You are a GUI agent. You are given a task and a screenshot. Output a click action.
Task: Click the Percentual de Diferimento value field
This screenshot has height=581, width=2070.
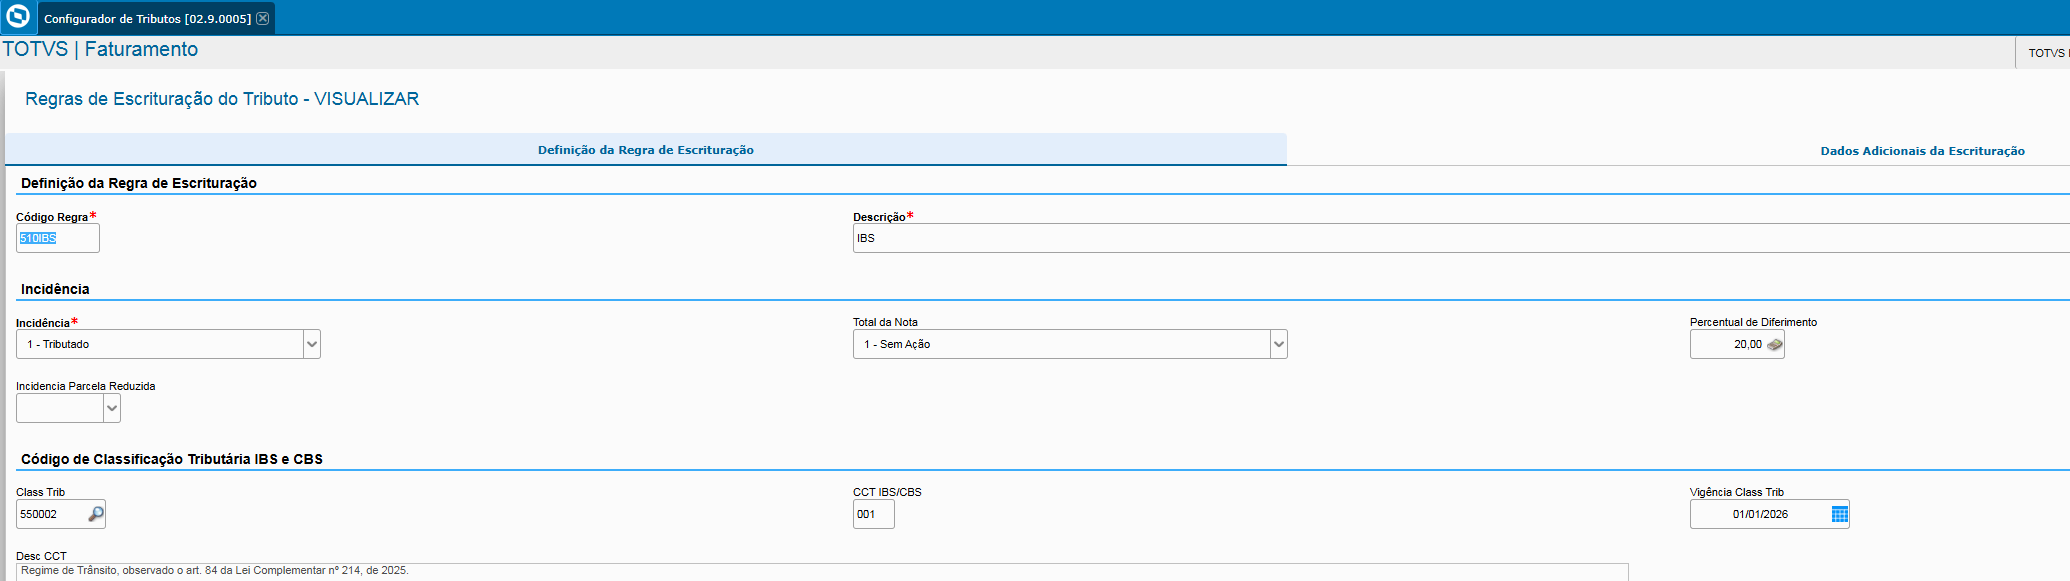(1728, 344)
